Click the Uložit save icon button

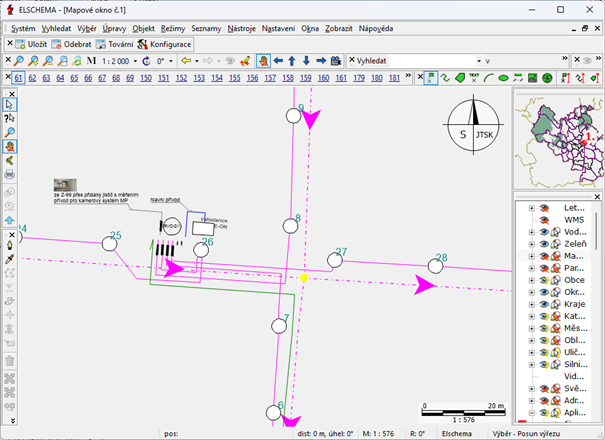26,44
